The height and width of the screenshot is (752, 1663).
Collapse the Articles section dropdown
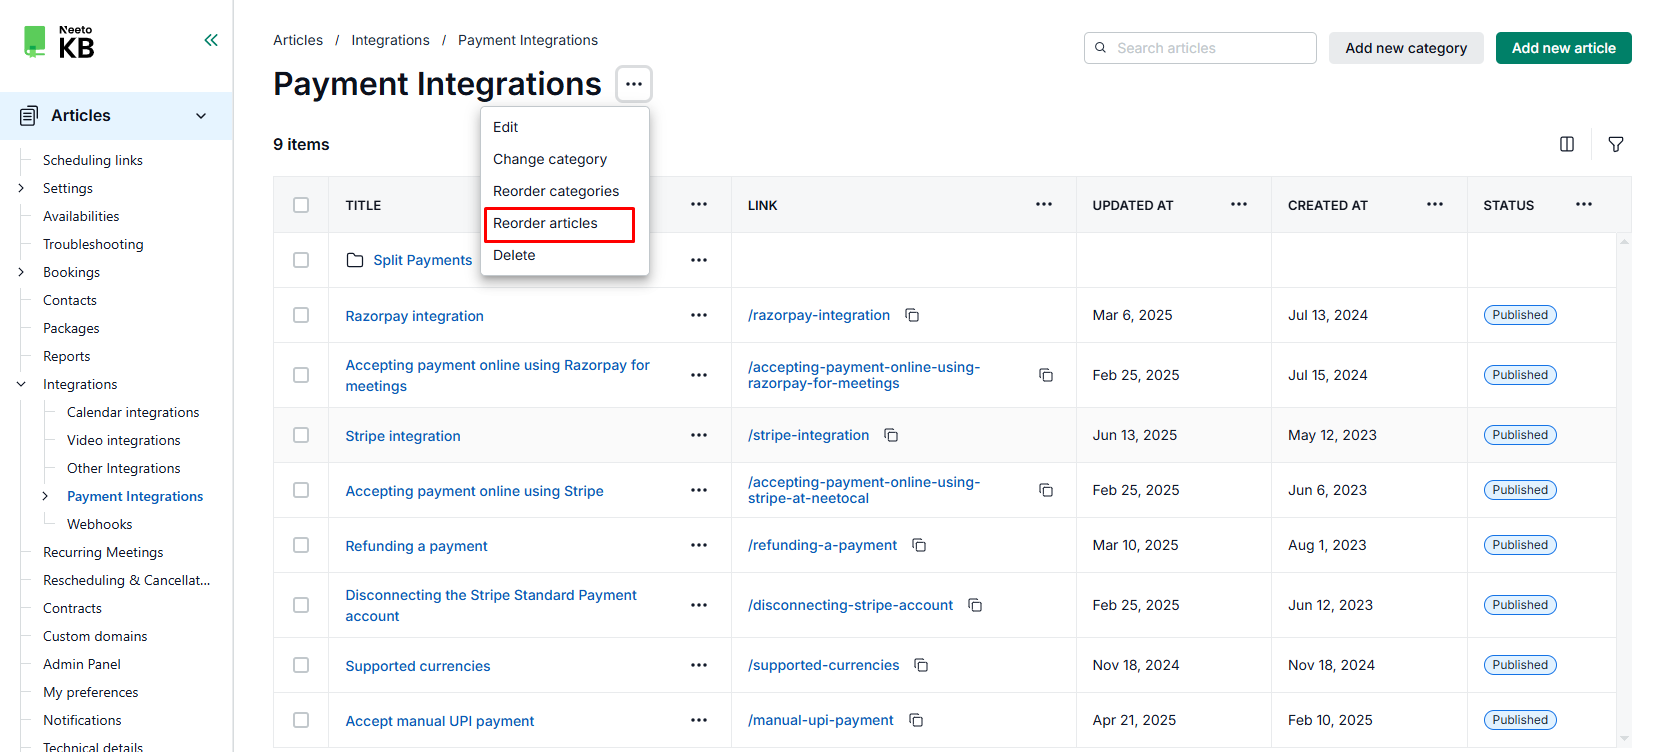[201, 116]
